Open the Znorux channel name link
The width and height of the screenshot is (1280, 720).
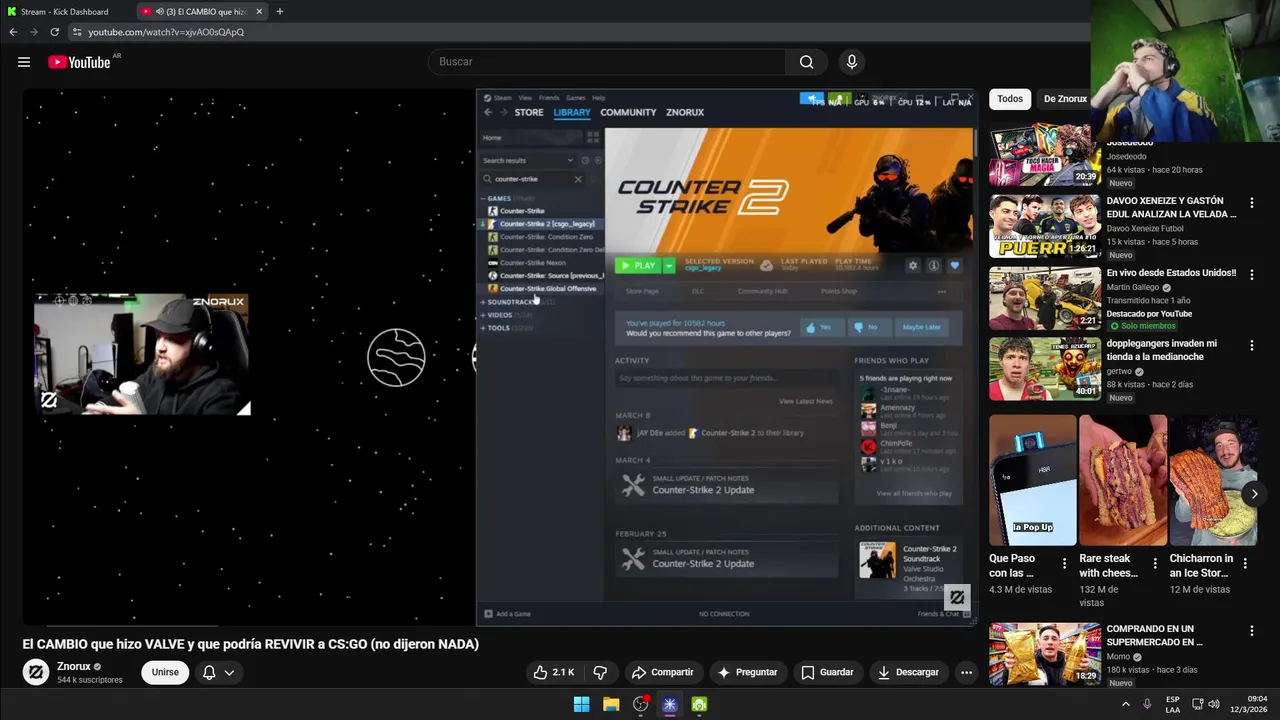[x=74, y=666]
